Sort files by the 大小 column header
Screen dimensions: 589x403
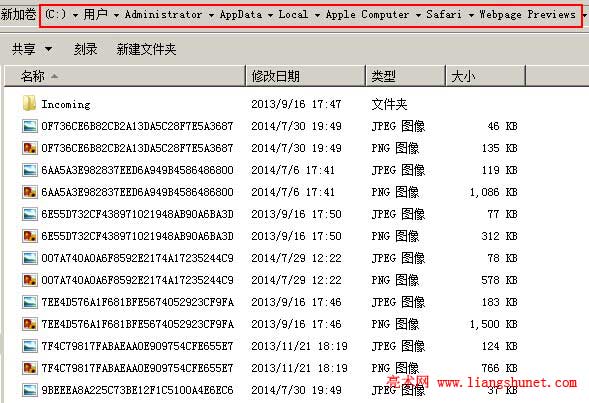485,76
